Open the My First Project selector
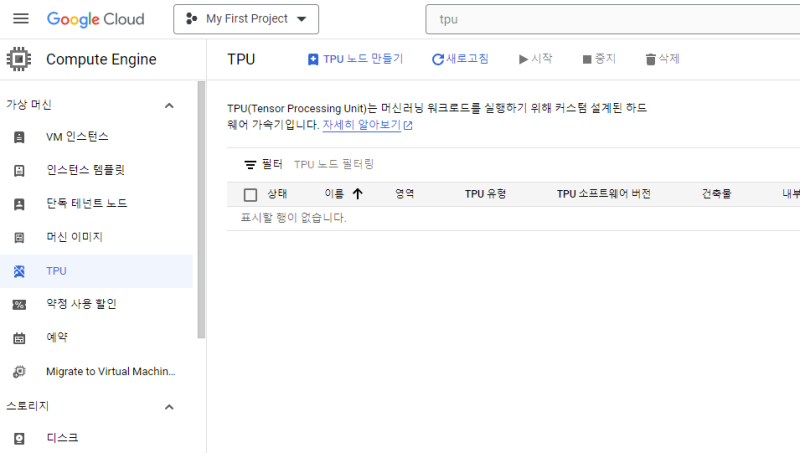The width and height of the screenshot is (800, 453). [x=246, y=19]
